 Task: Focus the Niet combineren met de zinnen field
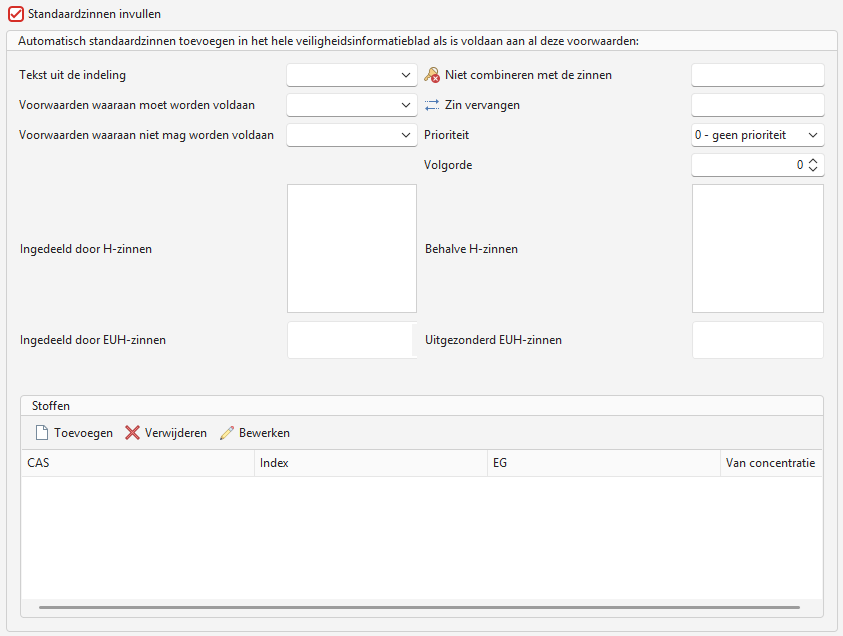[758, 75]
